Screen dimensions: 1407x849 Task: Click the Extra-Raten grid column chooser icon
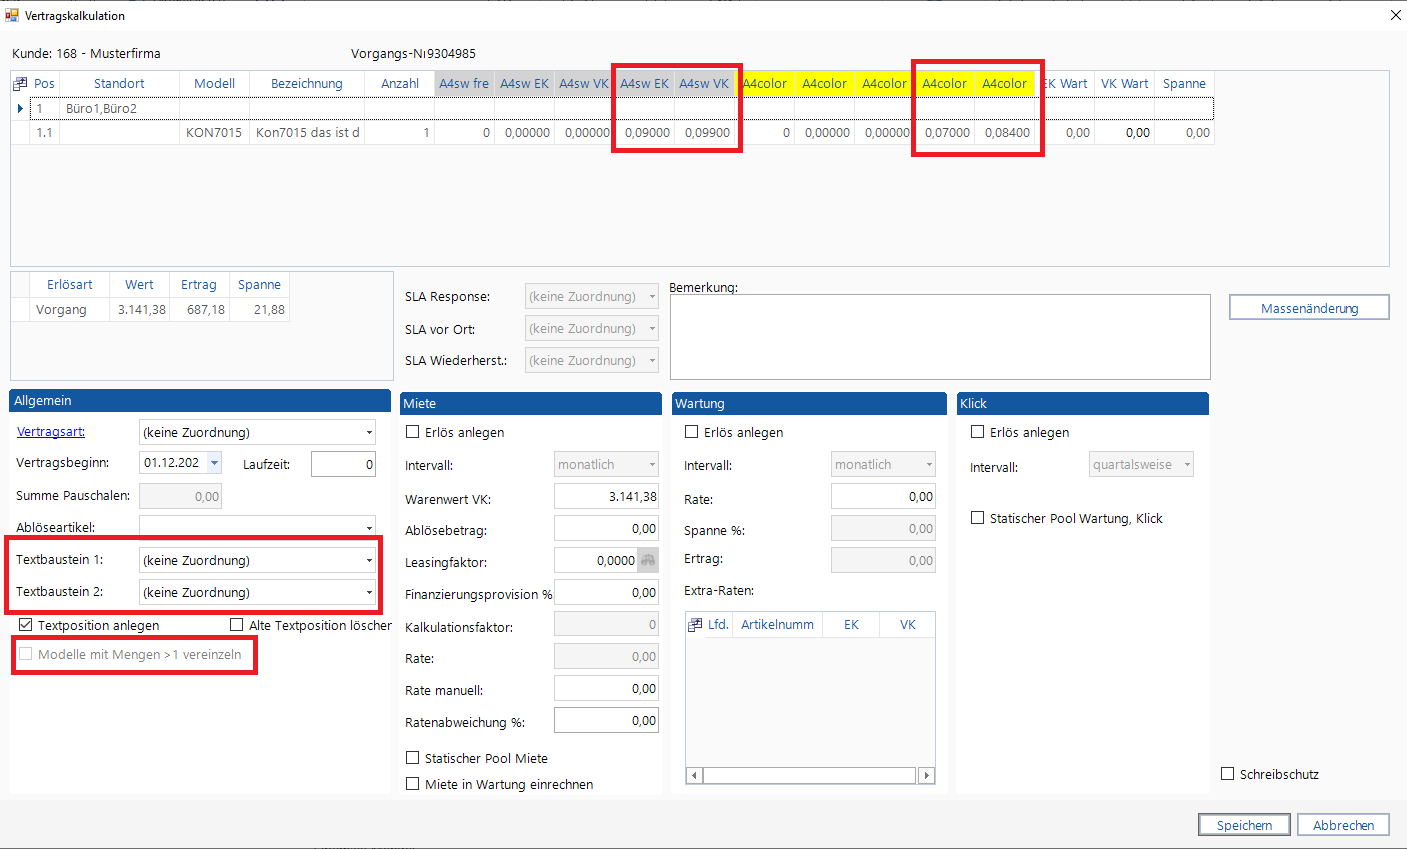[695, 625]
